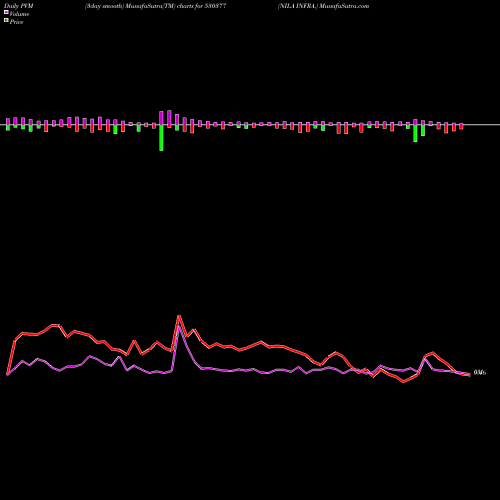Click the 'Volume' legend label
Screen dimensions: 500x500
(19, 14)
